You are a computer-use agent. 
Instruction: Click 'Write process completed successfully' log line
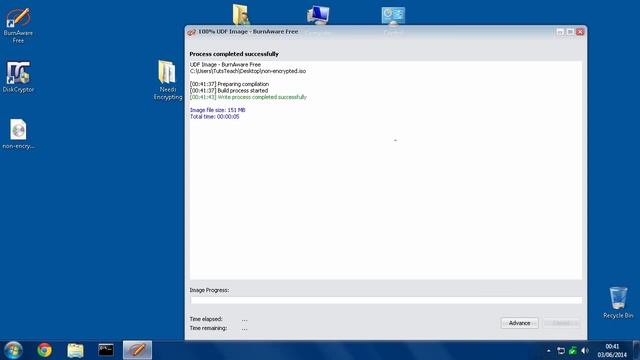tap(248, 97)
